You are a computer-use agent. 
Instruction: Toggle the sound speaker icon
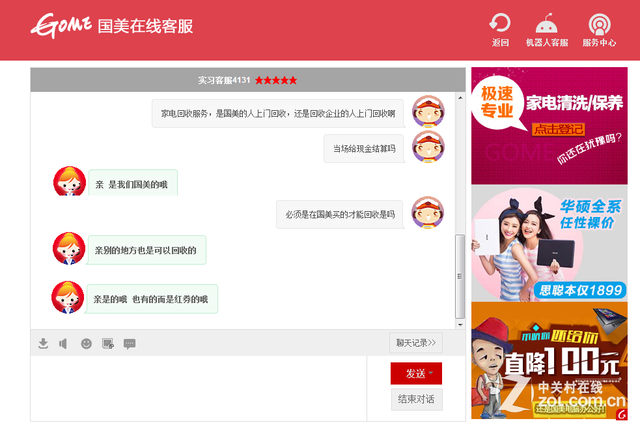(x=63, y=343)
